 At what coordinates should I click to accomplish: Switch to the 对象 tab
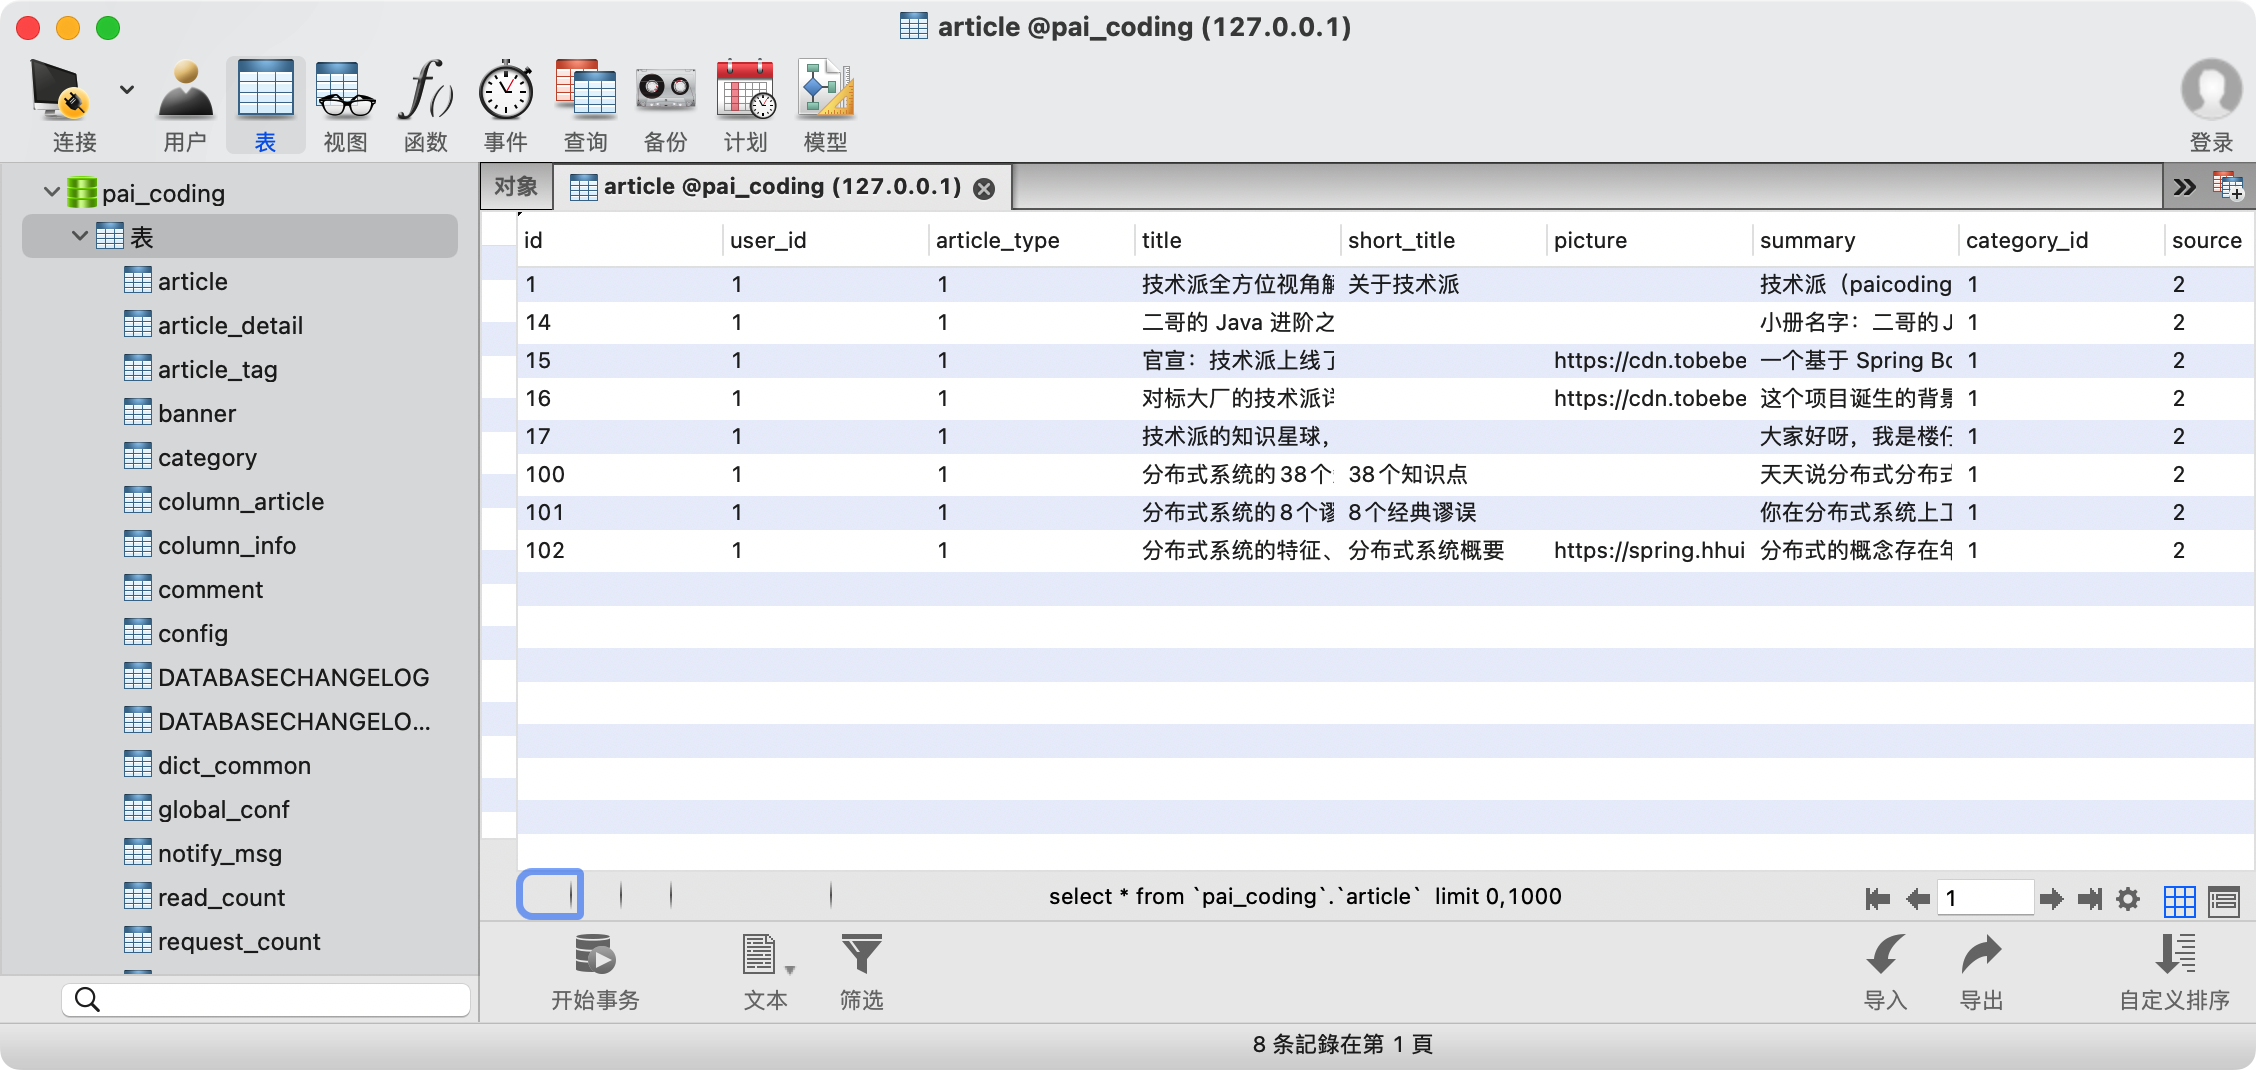click(x=516, y=187)
